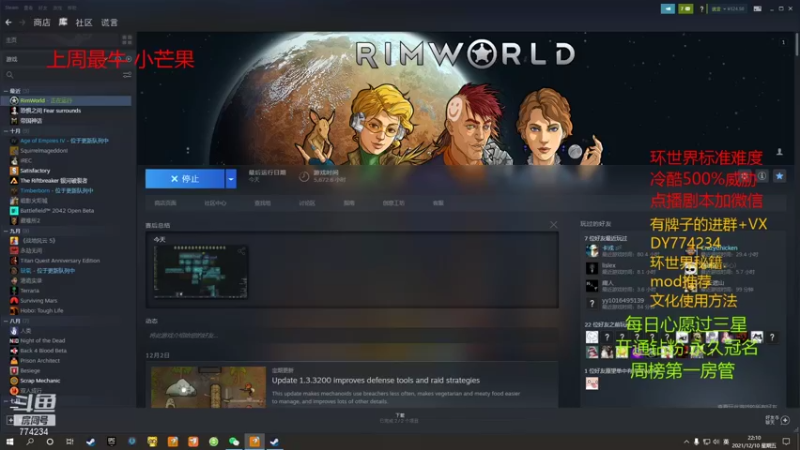The image size is (800, 450).
Task: Close the post-game summary panel
Action: point(554,224)
